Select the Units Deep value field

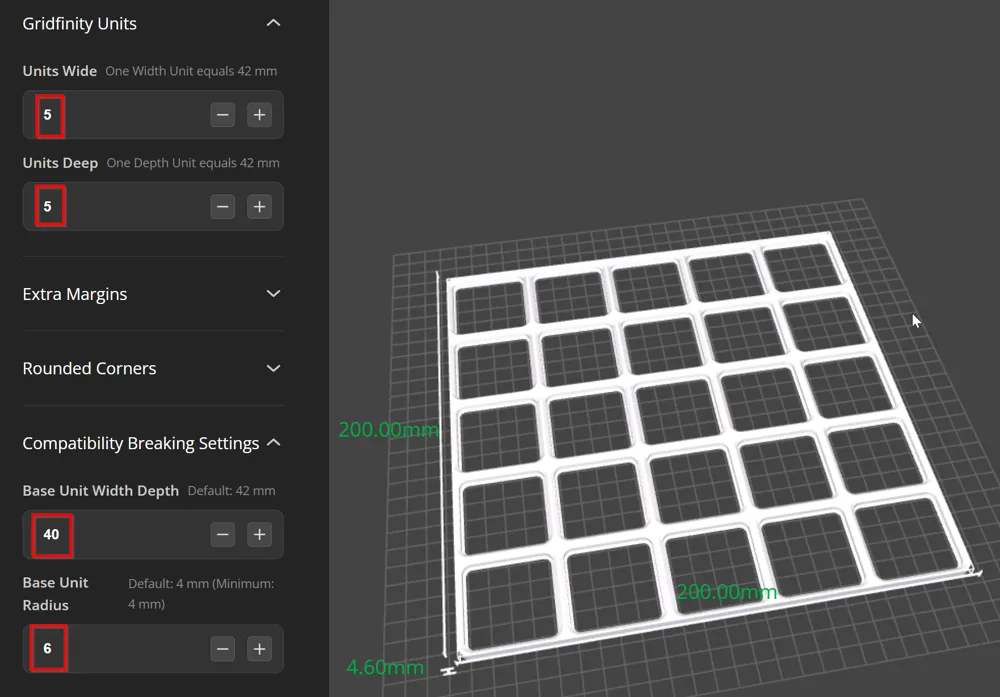49,206
